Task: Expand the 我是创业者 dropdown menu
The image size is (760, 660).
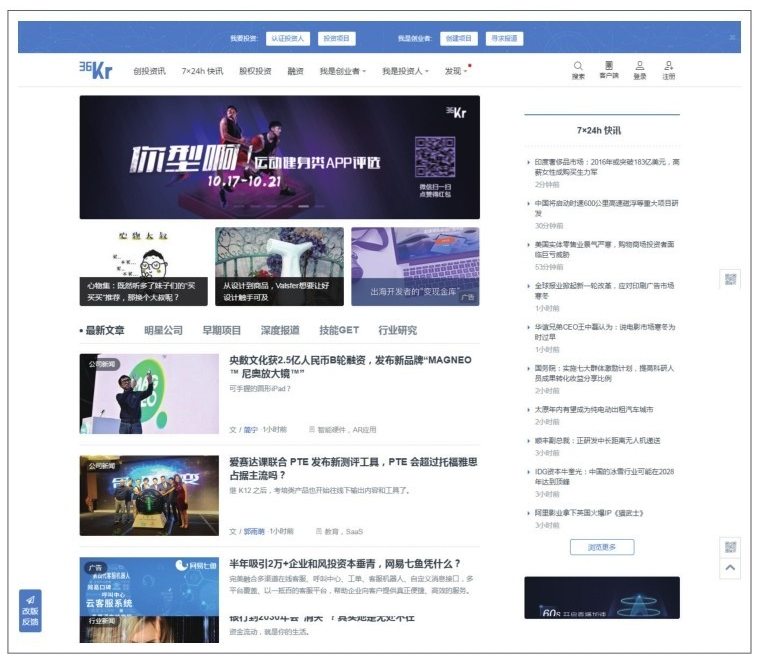Action: click(x=342, y=72)
